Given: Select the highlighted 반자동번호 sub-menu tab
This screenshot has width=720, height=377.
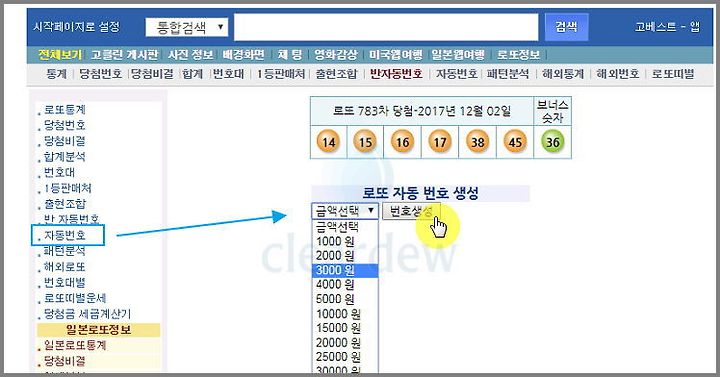Looking at the screenshot, I should pos(396,74).
